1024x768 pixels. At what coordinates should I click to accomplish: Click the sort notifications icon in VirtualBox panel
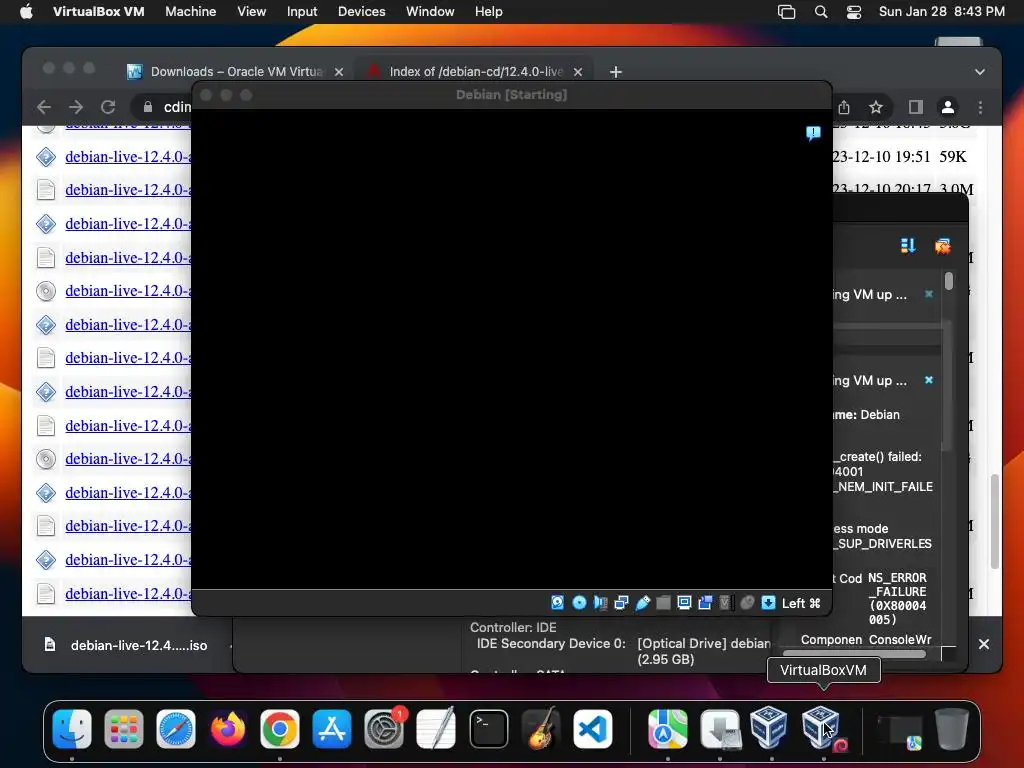pyautogui.click(x=908, y=246)
